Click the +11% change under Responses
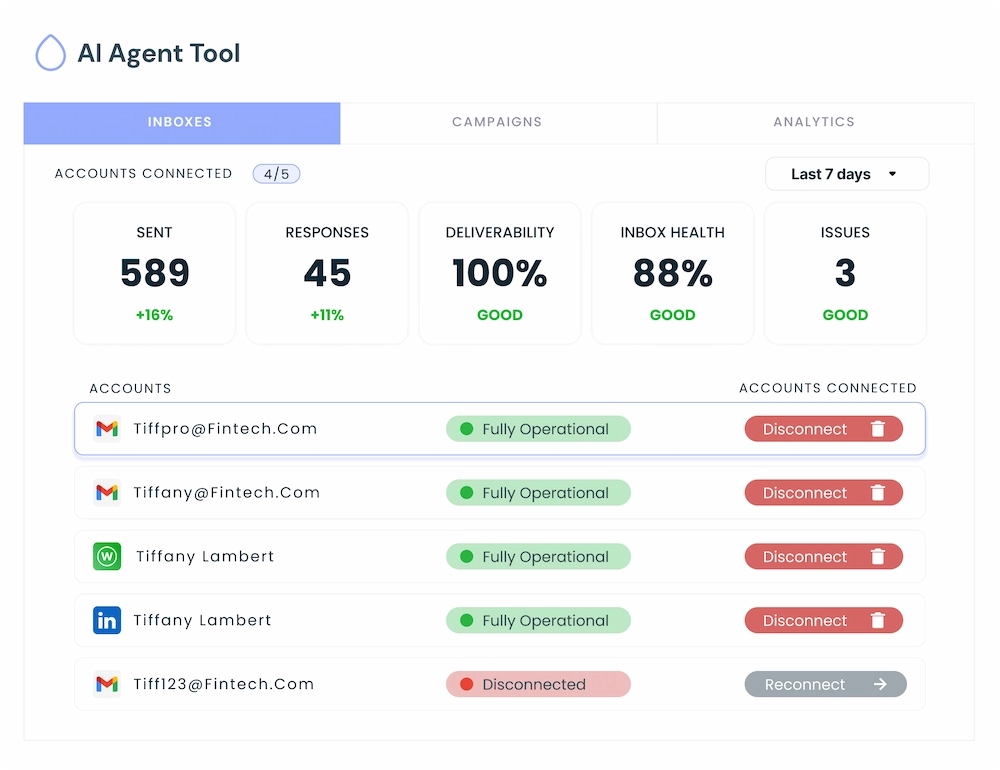Screen dimensions: 1000x770 [x=327, y=315]
